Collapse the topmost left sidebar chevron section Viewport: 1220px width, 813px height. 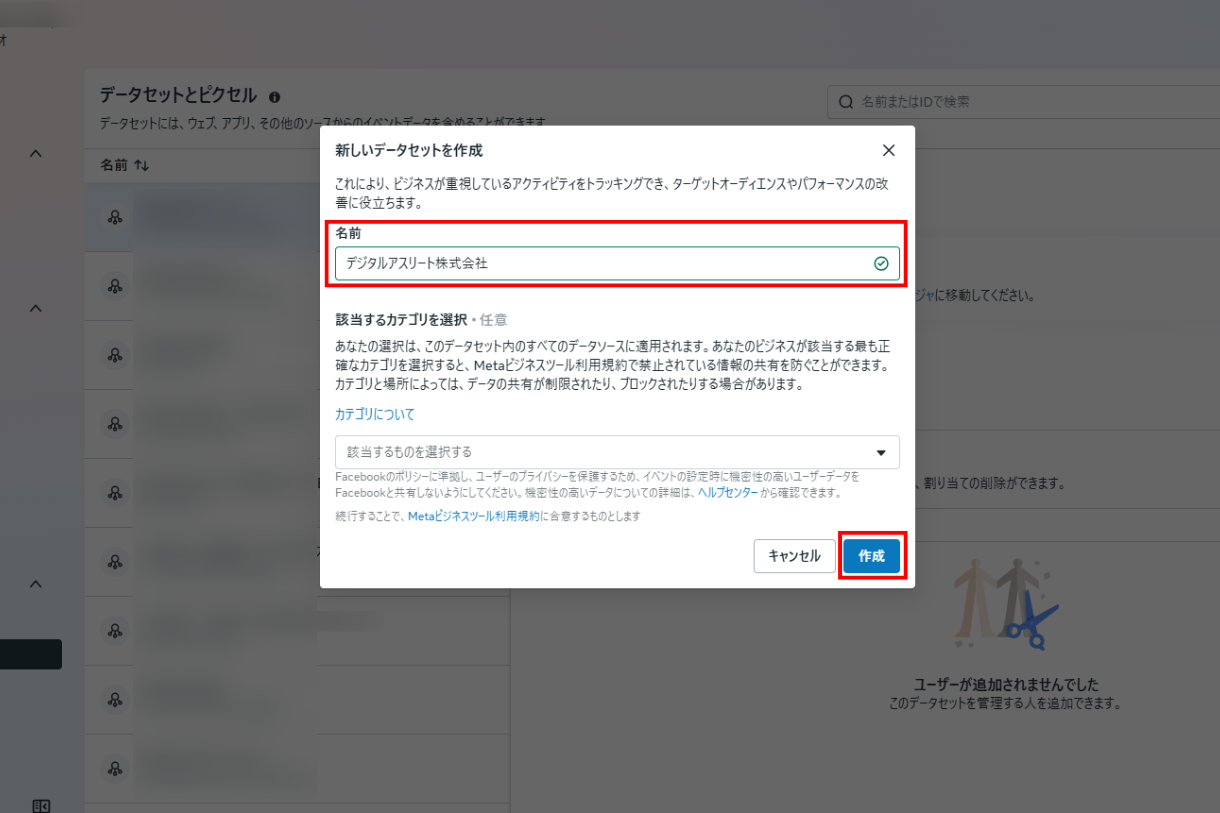36,154
